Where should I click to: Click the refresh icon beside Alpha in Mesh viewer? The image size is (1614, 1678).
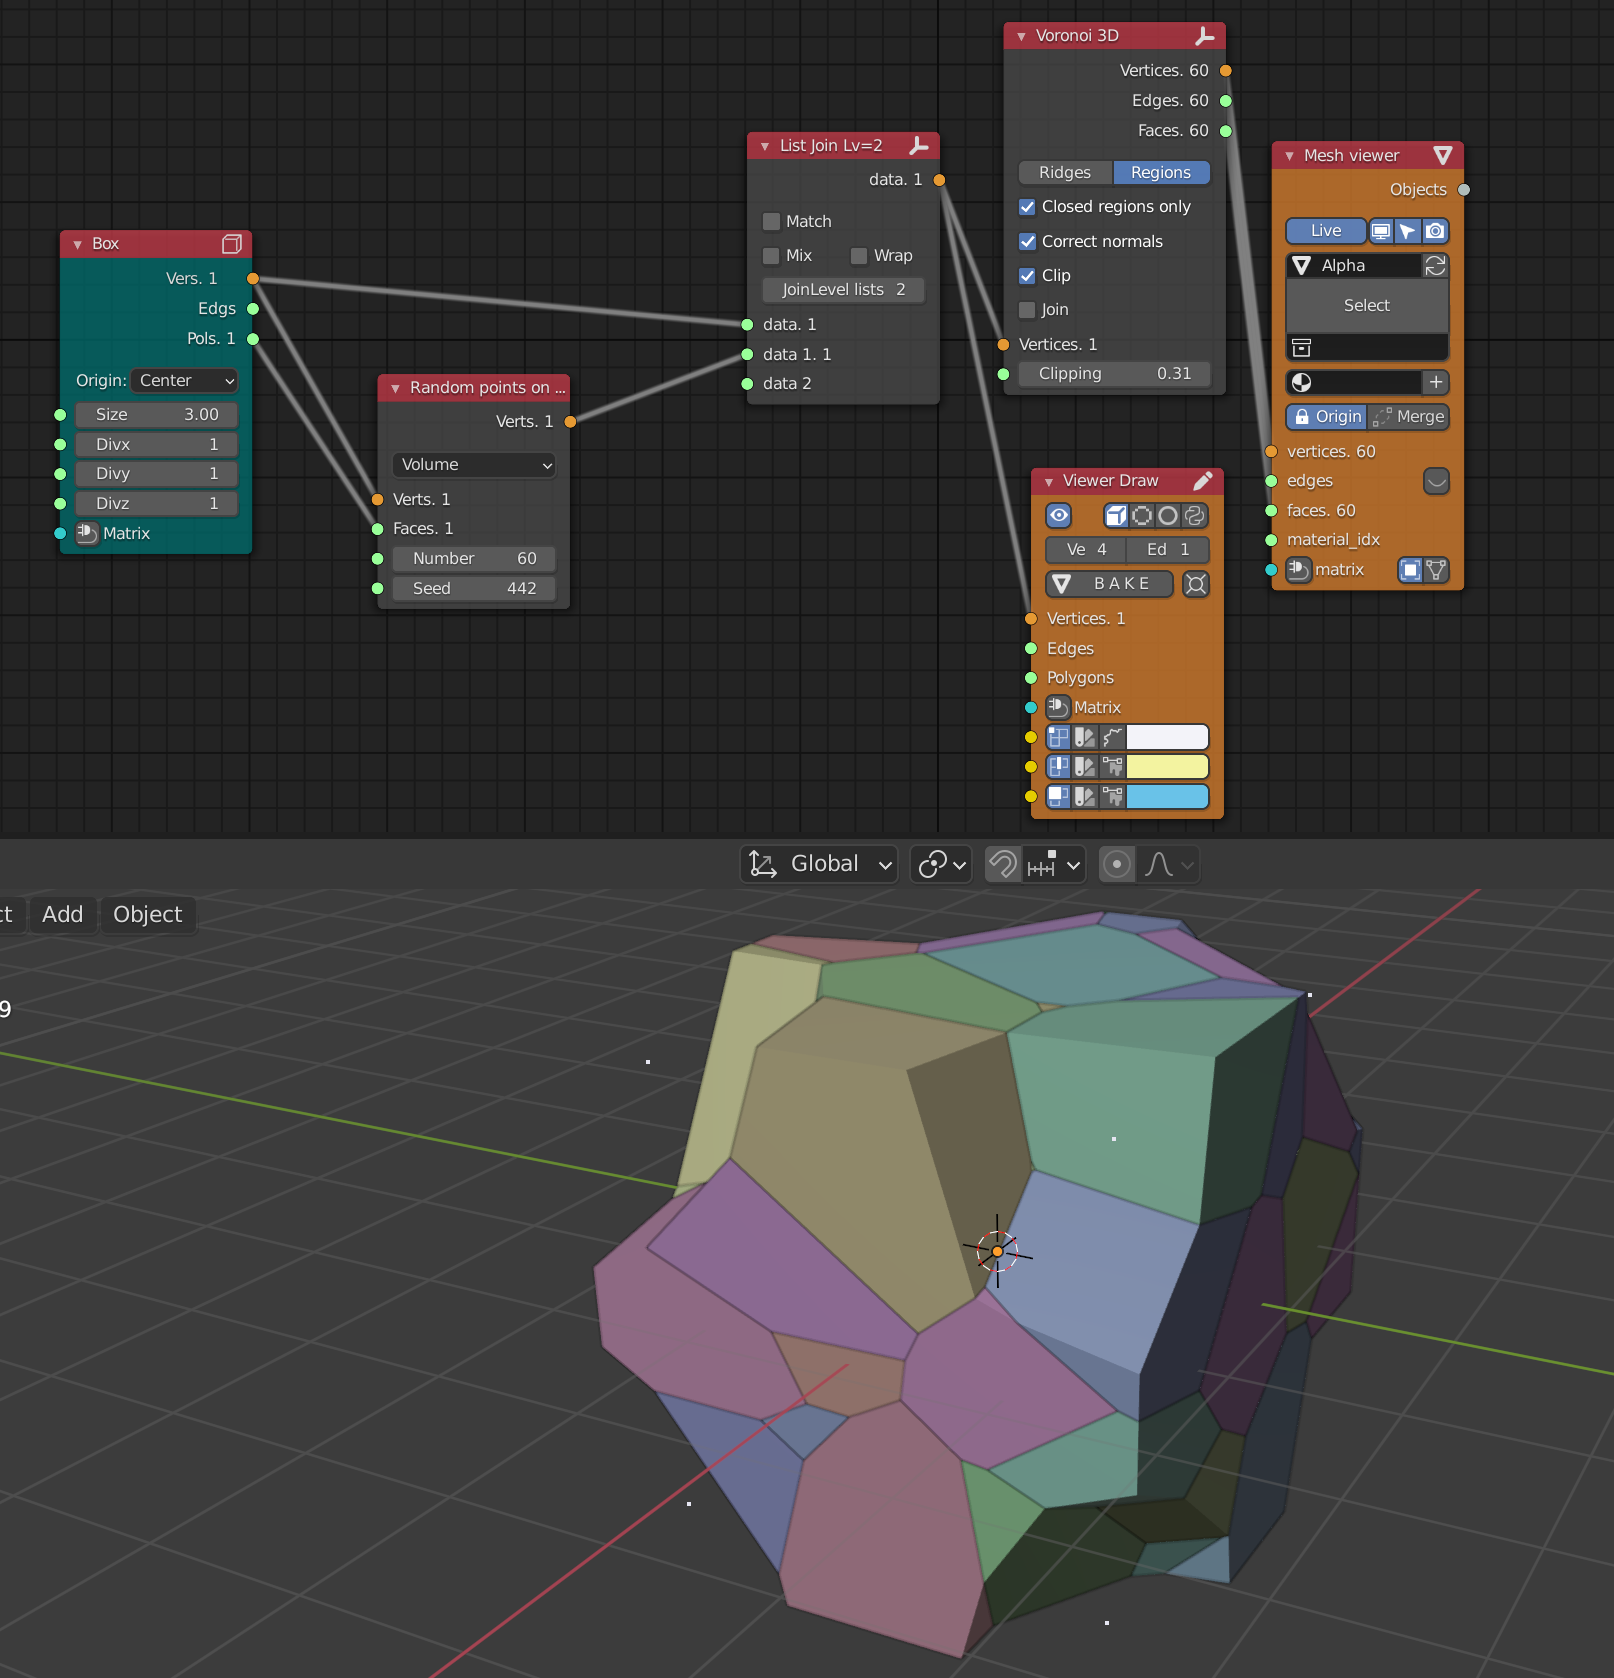[1436, 266]
